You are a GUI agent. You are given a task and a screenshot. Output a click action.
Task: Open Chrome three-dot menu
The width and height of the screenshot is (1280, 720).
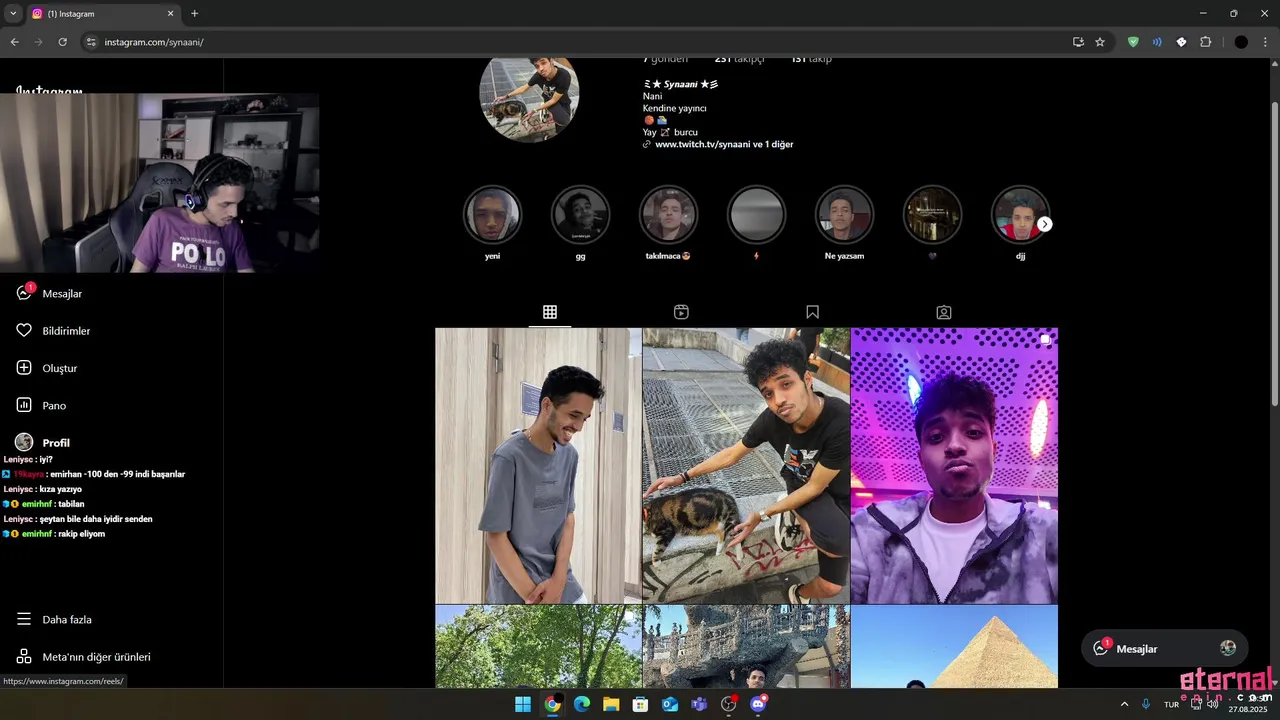pos(1265,42)
